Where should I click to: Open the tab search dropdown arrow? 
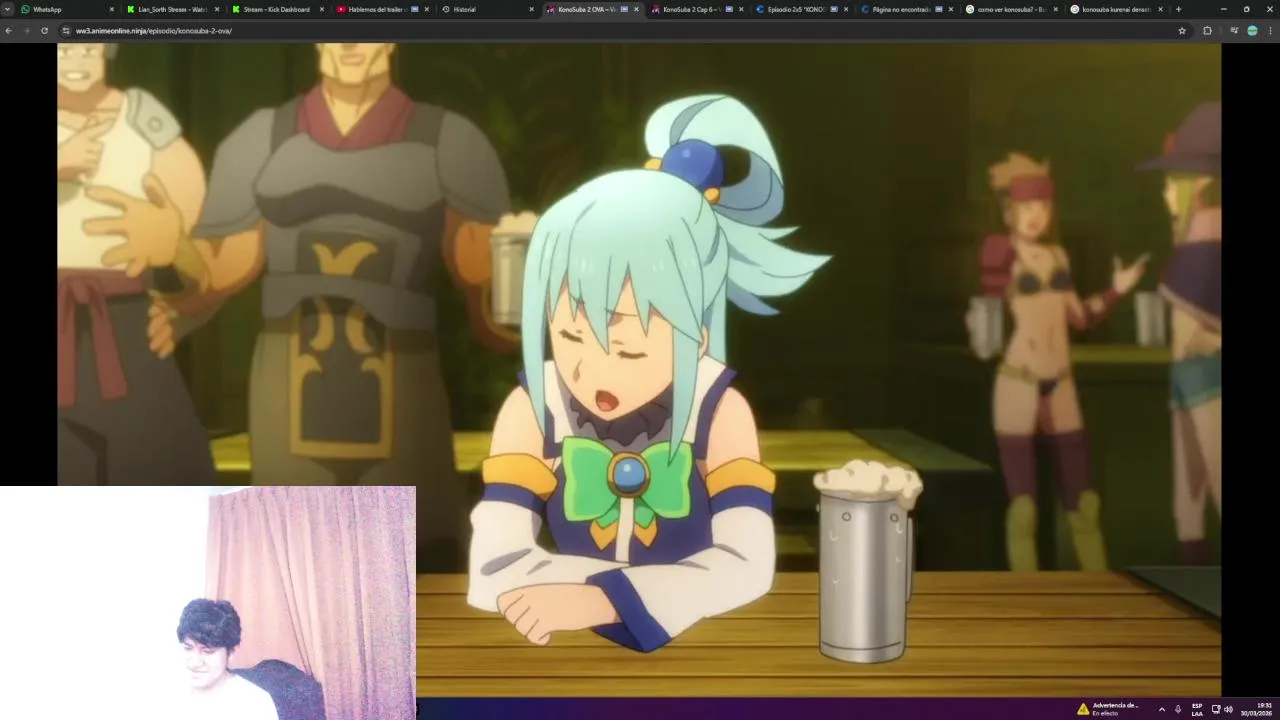coord(8,9)
